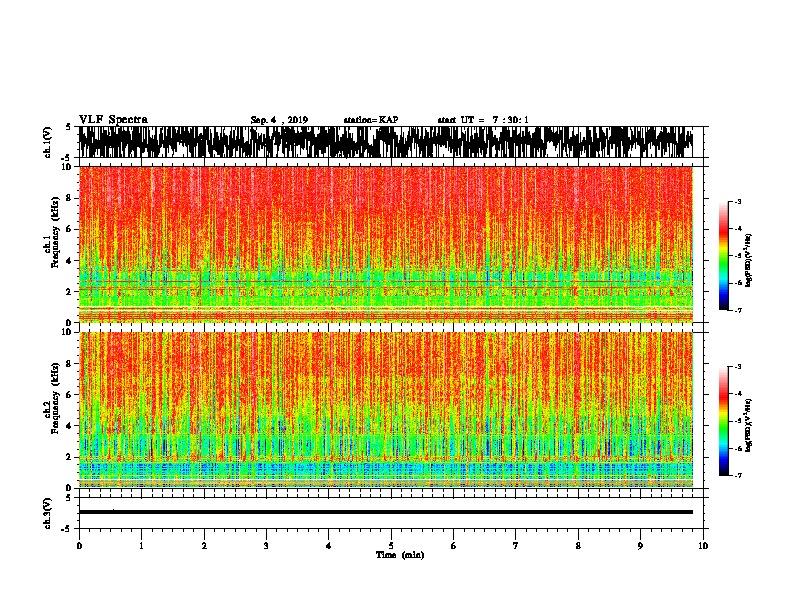792x612 pixels.
Task: Click the ch.2 spectrogram color scale bar
Action: pyautogui.click(x=723, y=421)
